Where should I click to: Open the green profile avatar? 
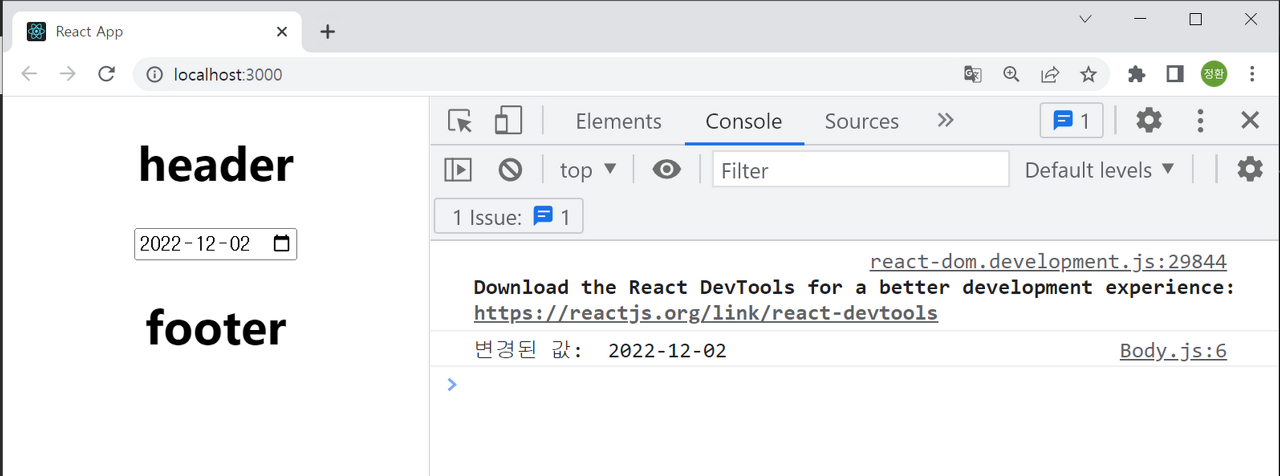click(x=1214, y=74)
